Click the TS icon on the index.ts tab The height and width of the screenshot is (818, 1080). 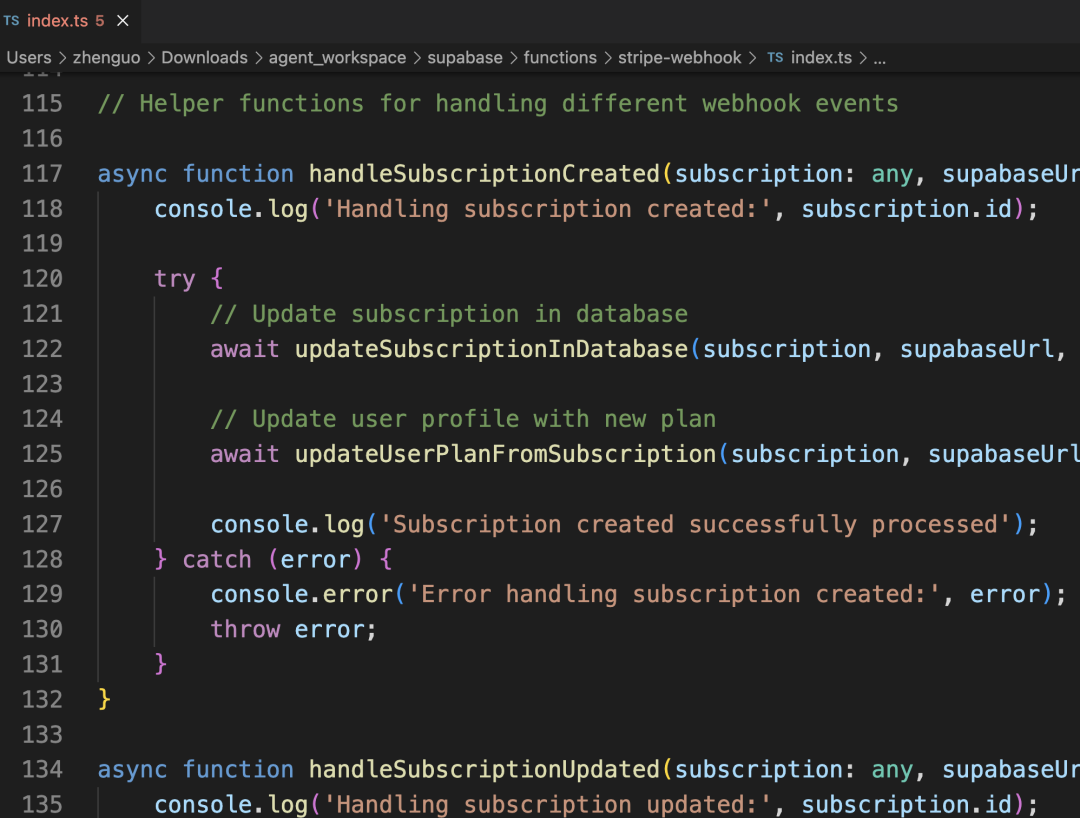12,21
